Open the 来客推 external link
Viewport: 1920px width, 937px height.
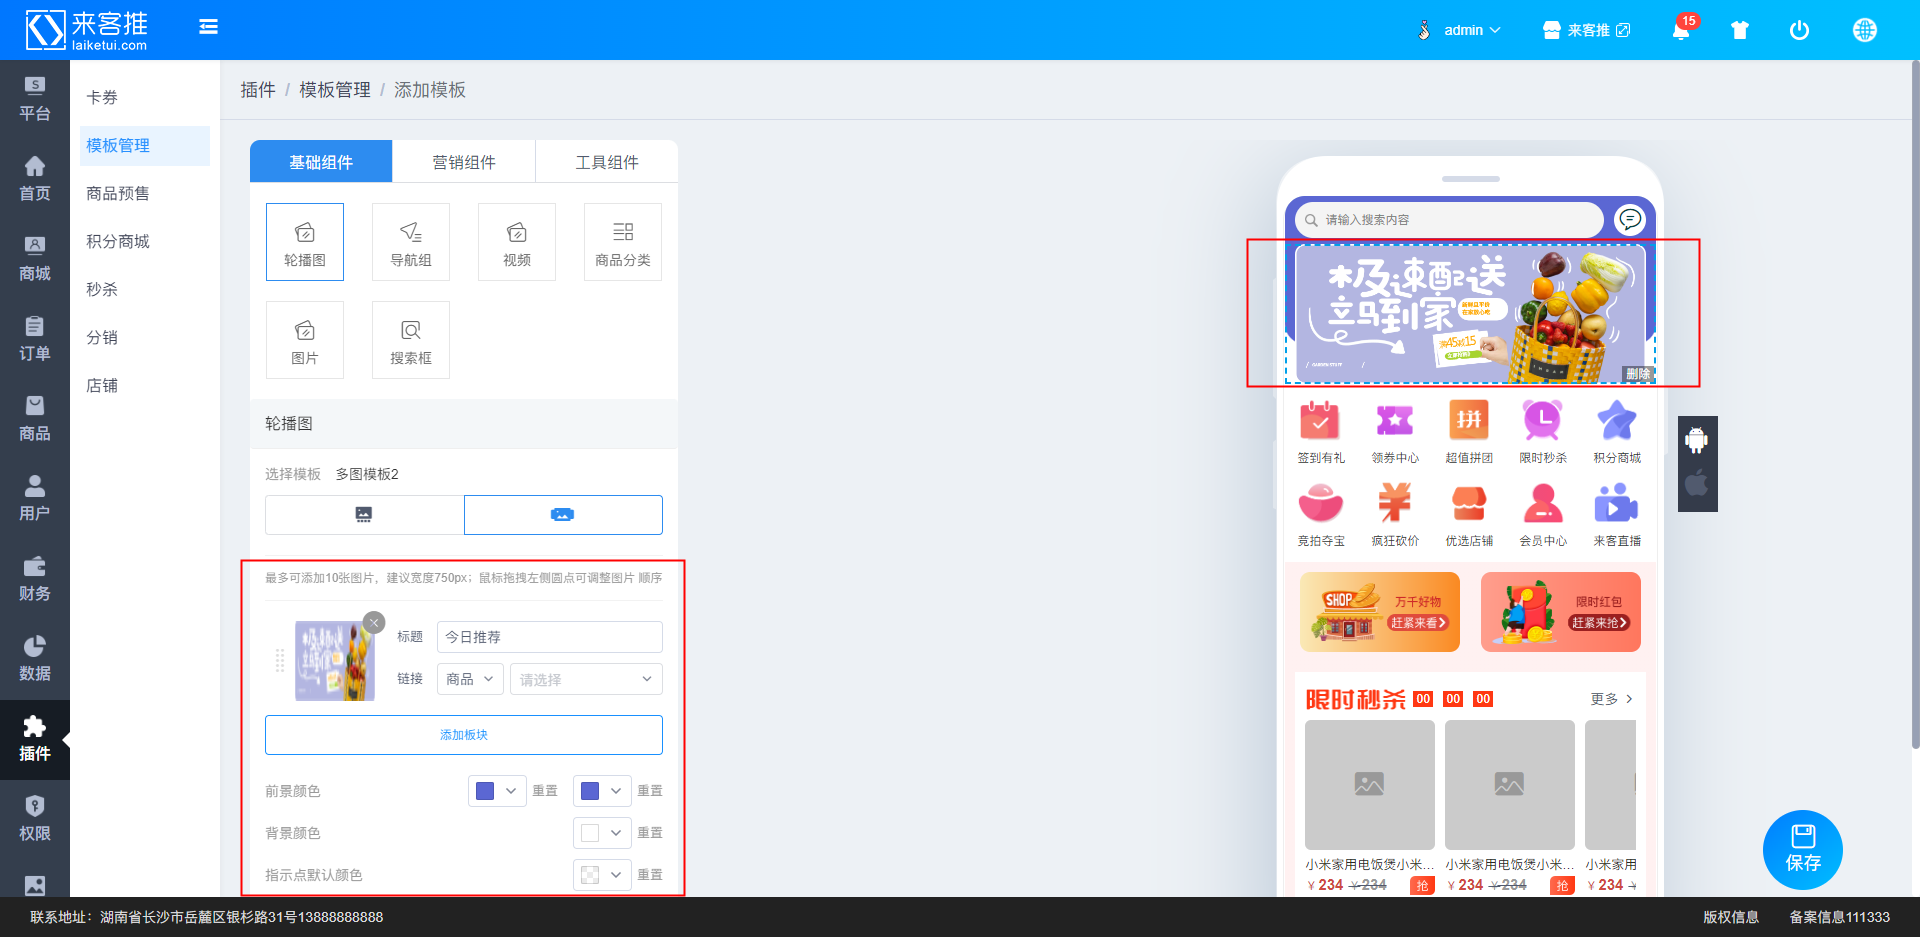click(1587, 30)
